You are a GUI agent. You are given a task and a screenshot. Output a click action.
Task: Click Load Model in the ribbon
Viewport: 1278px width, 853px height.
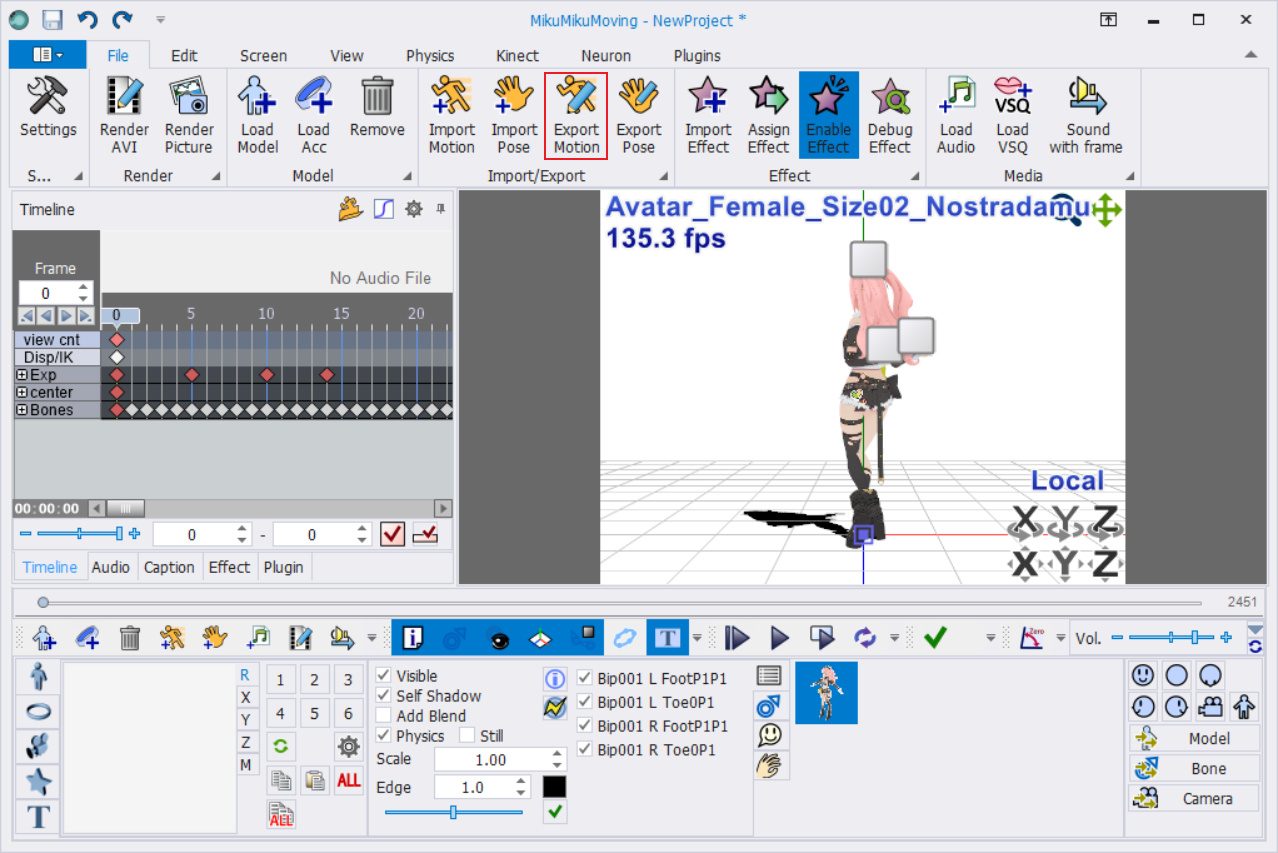pyautogui.click(x=257, y=115)
